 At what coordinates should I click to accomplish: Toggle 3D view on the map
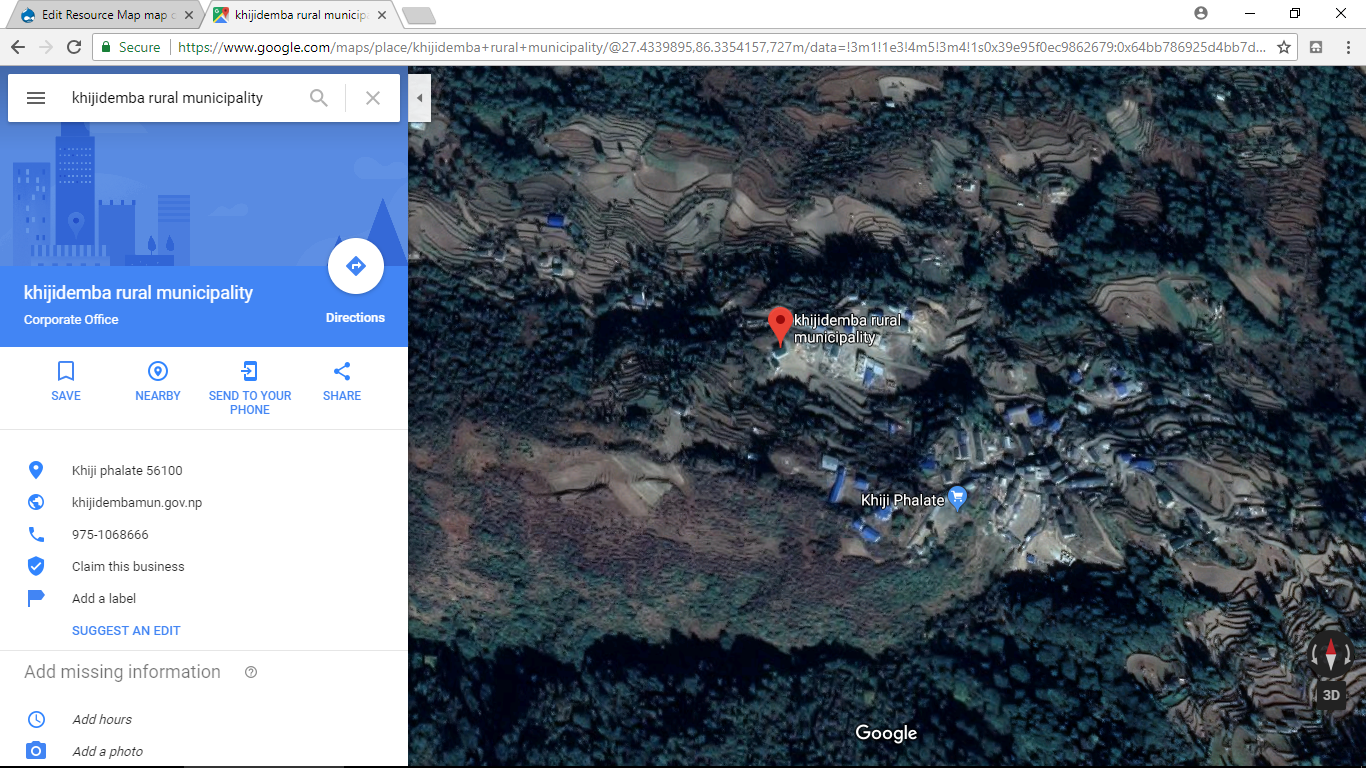pyautogui.click(x=1330, y=695)
